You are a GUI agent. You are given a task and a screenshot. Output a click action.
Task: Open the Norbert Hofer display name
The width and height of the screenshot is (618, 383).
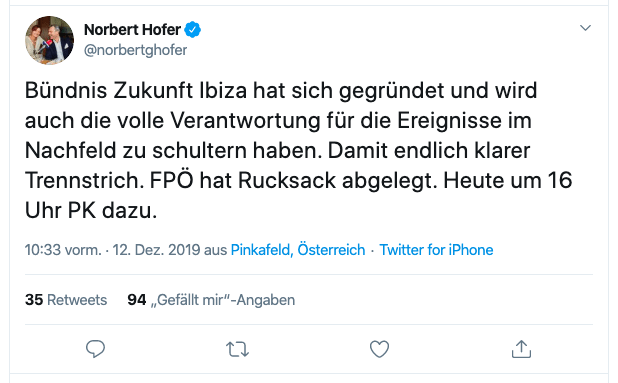132,30
